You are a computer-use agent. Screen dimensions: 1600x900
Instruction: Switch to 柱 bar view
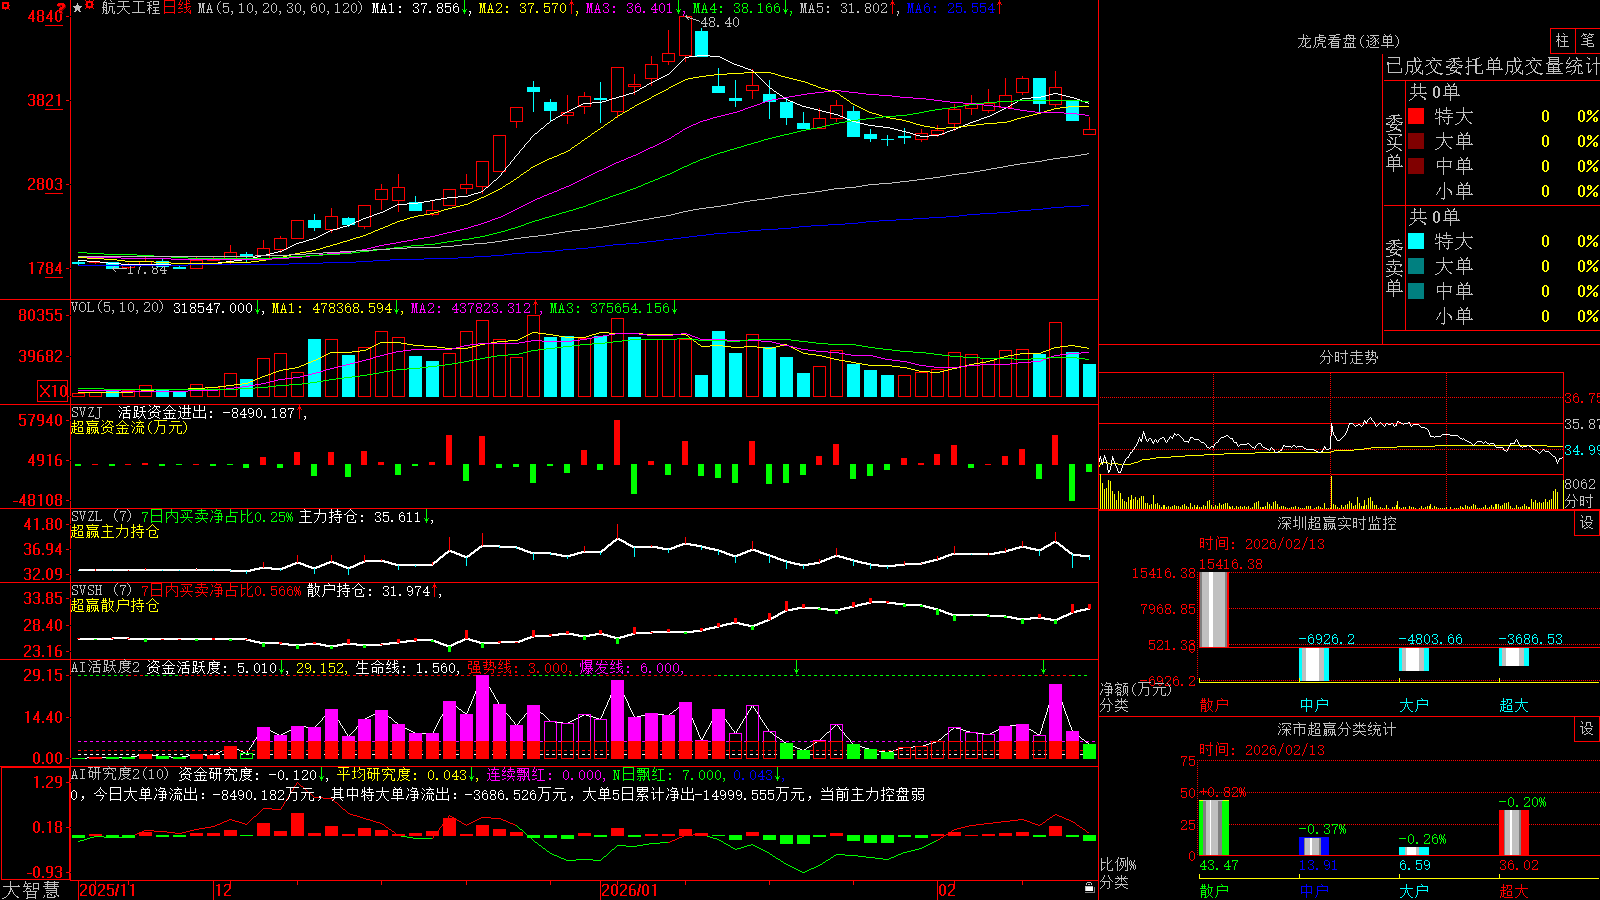(1562, 40)
